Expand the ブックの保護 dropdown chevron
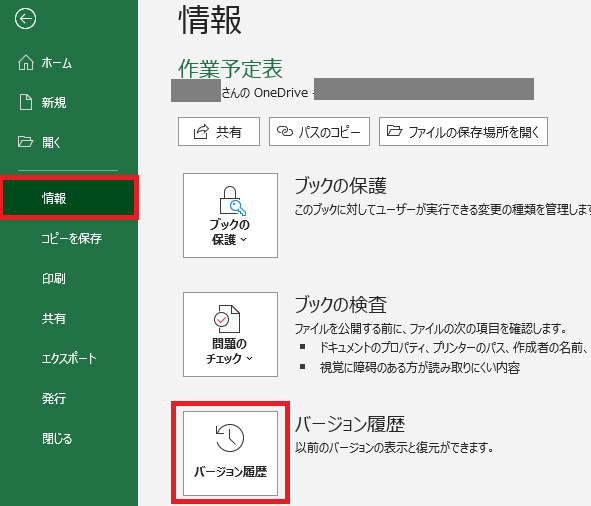The width and height of the screenshot is (591, 506). click(243, 239)
